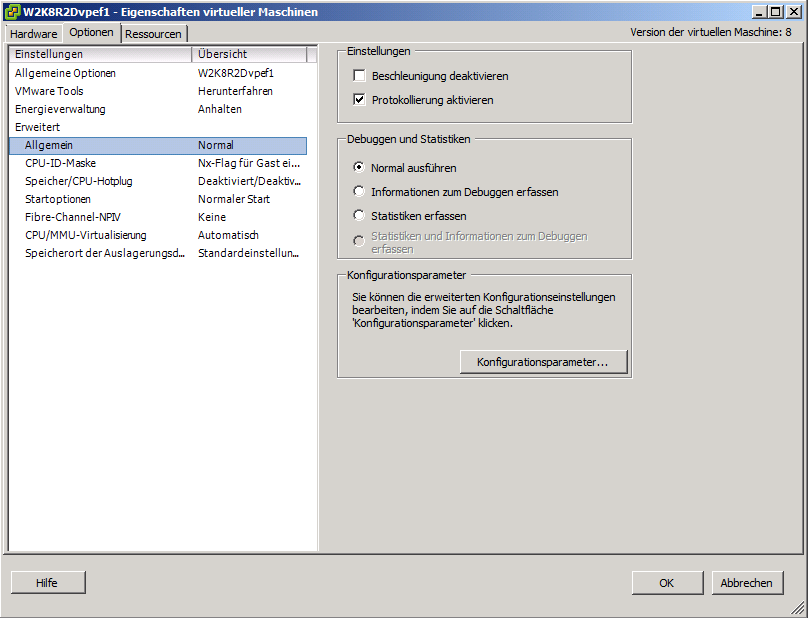This screenshot has width=808, height=618.
Task: Select the VMware Tools row
Action: click(158, 91)
